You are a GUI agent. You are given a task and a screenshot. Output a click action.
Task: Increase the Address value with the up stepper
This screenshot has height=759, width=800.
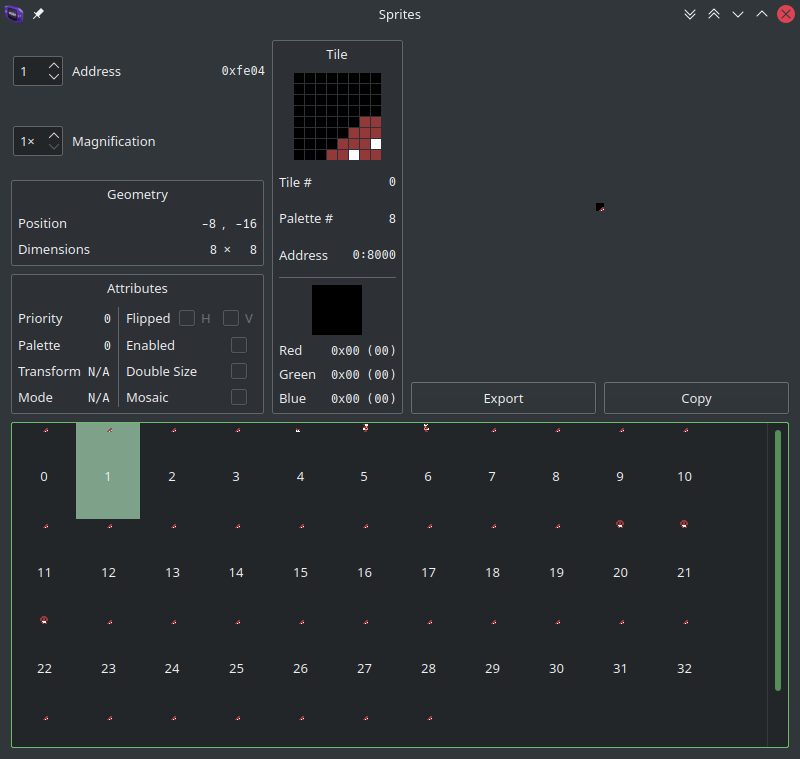pos(54,65)
